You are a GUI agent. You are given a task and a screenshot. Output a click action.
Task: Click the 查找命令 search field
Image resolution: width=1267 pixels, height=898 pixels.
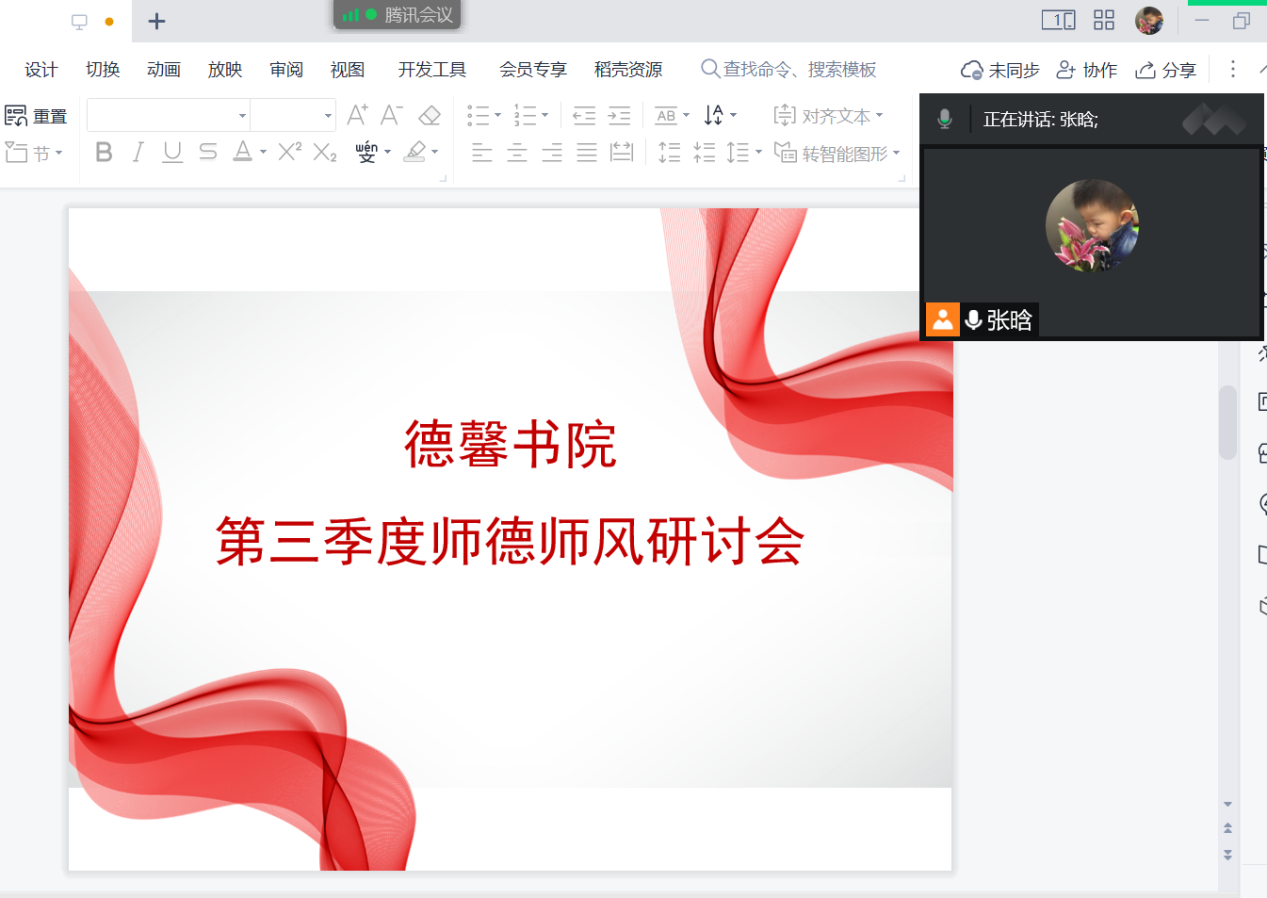point(798,70)
